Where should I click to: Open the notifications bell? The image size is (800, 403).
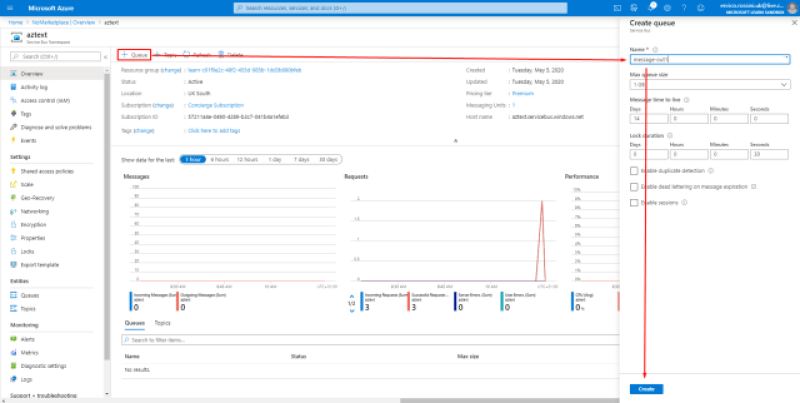click(x=651, y=8)
